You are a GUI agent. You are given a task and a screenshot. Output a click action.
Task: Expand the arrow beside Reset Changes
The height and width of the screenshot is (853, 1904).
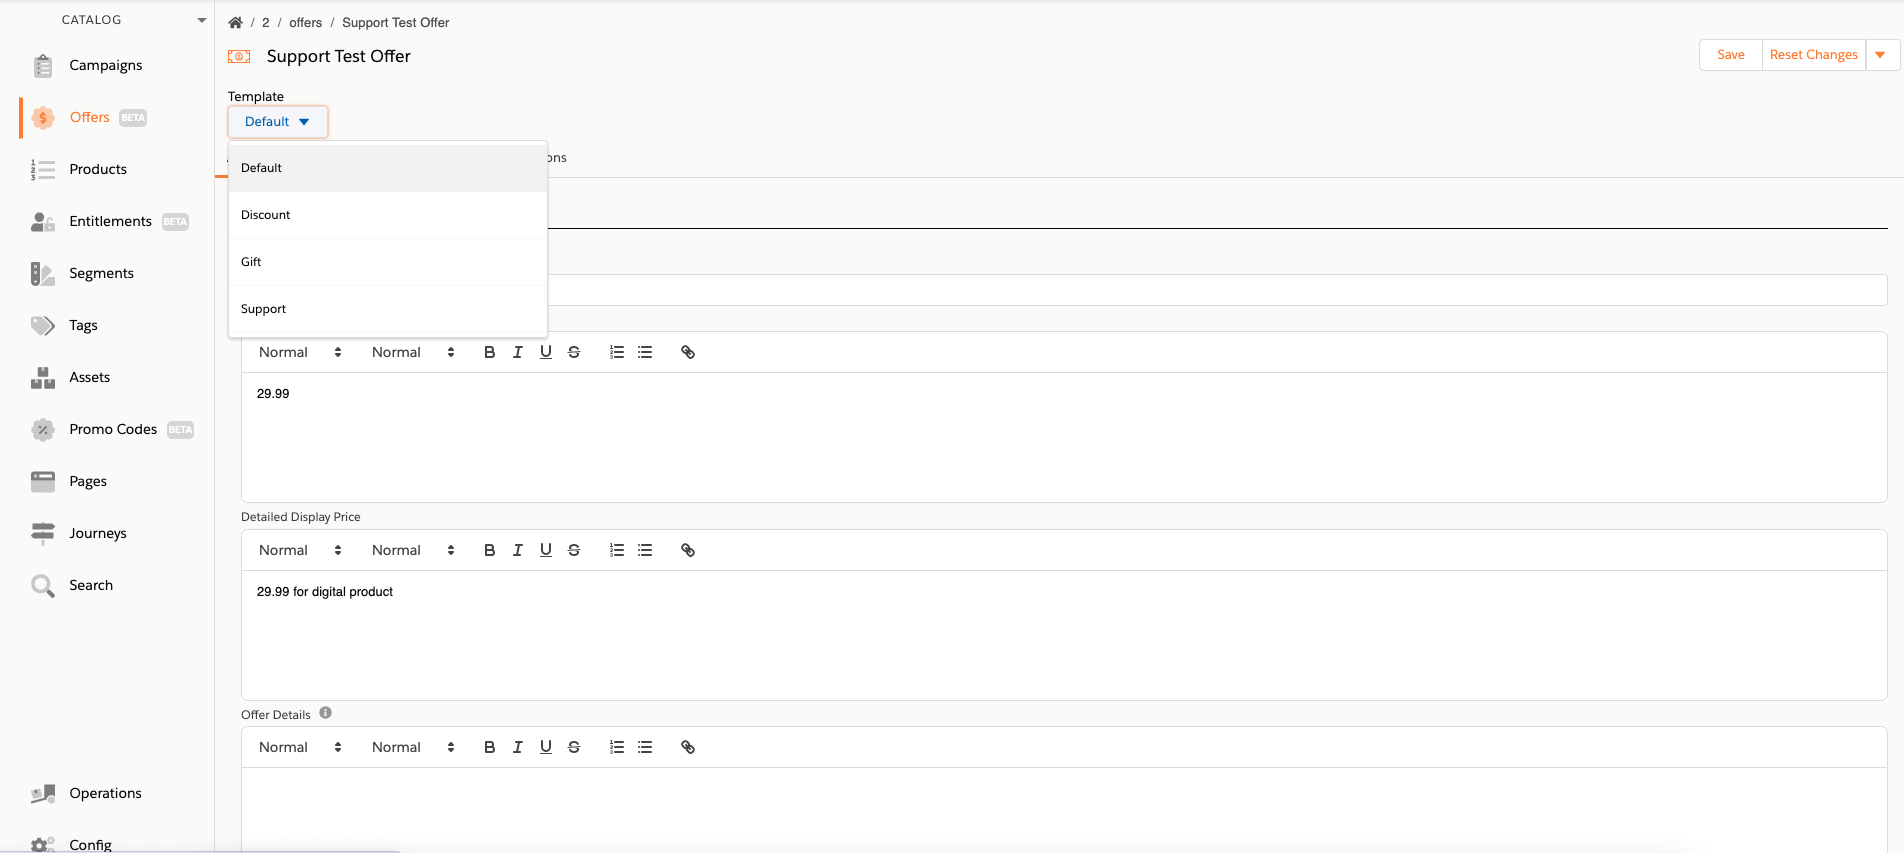click(1881, 55)
